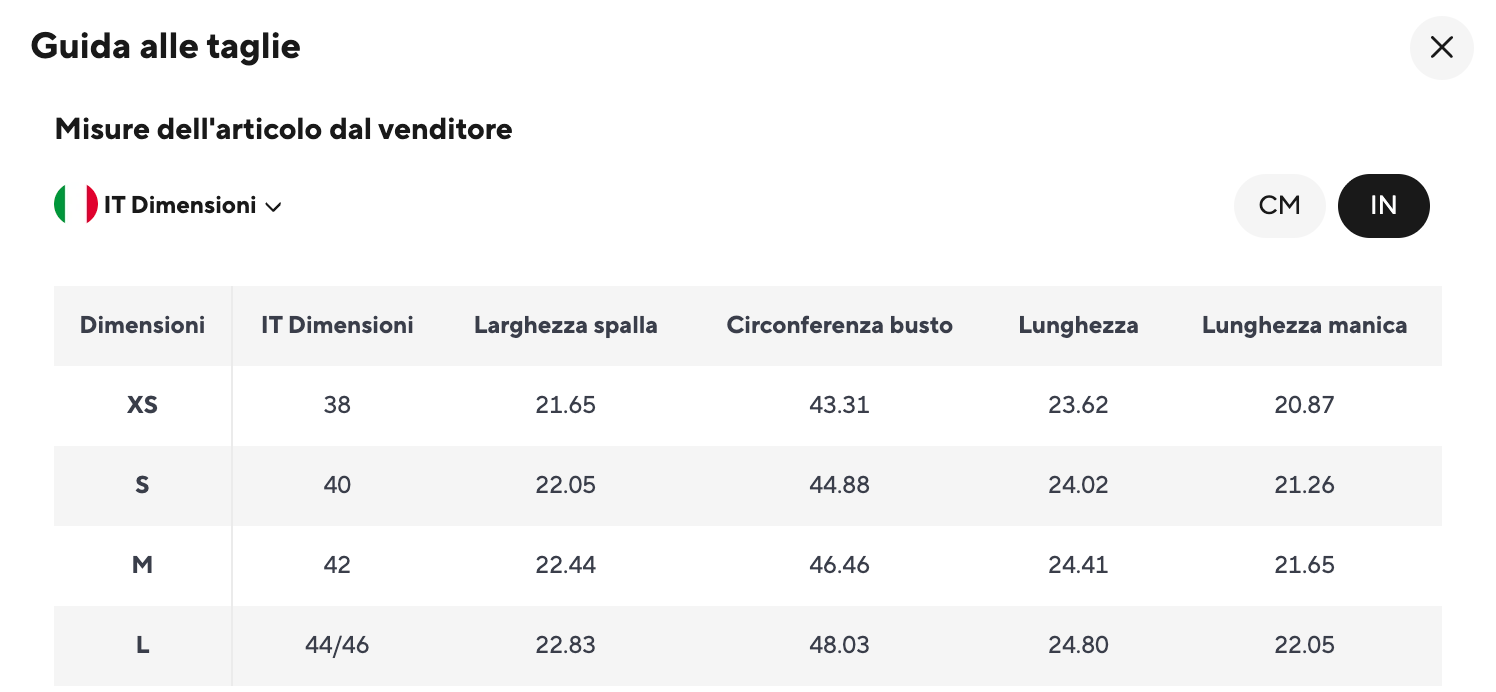Click the Dimensioni column header
The width and height of the screenshot is (1496, 692).
[x=142, y=325]
